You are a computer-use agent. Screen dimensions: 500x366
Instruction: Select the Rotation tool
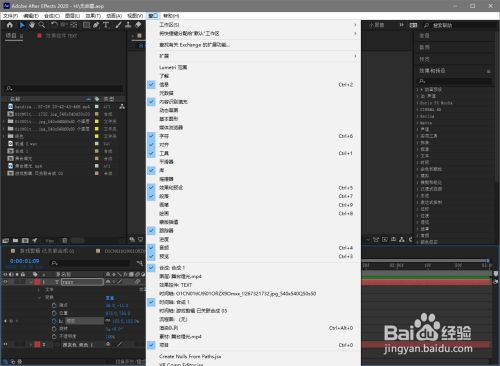54,25
